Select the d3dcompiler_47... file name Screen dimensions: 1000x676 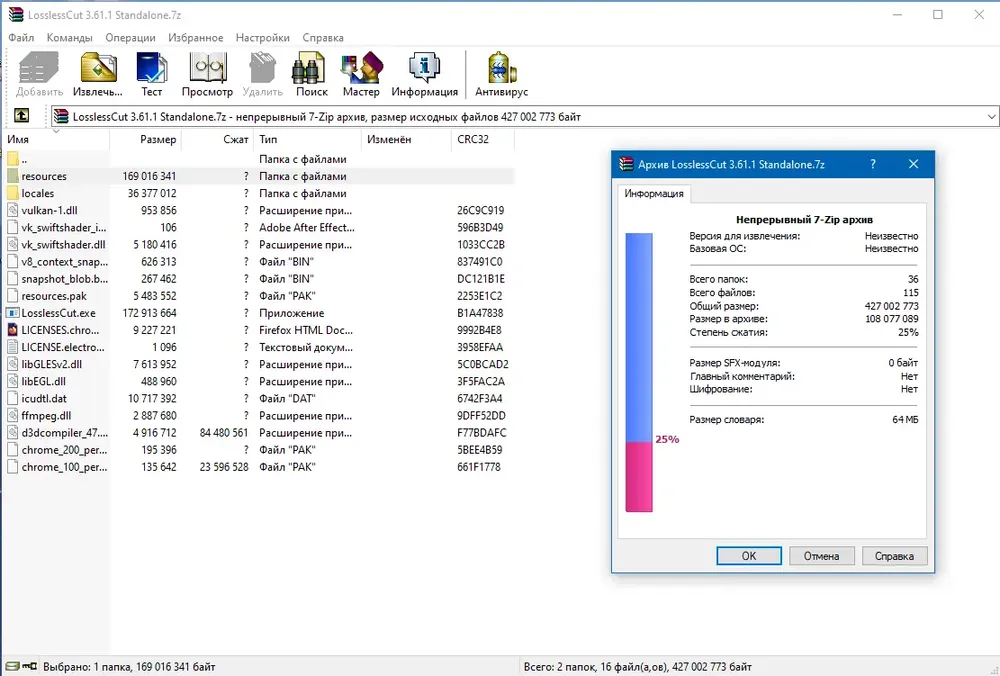tap(64, 433)
